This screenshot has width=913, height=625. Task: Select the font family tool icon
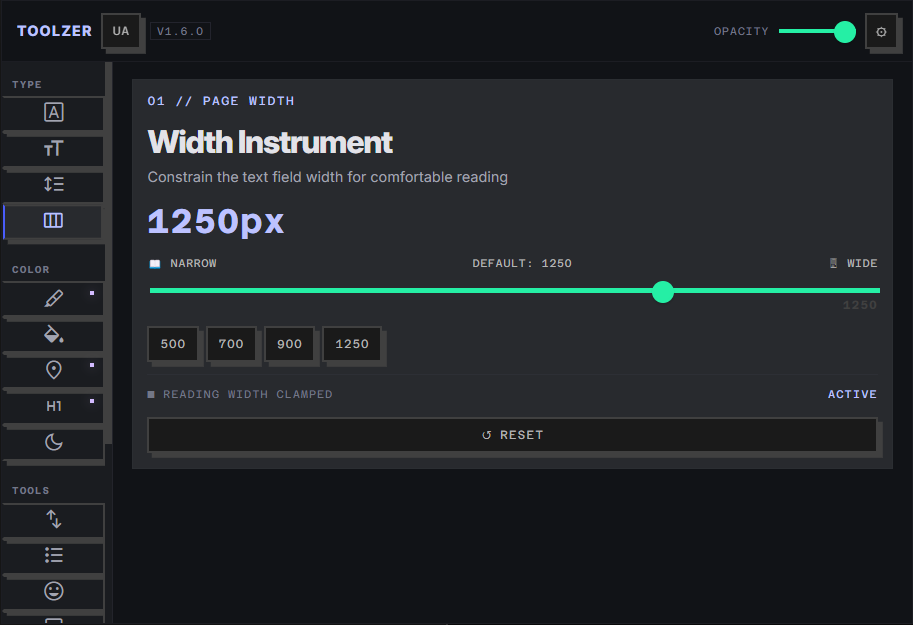click(53, 113)
